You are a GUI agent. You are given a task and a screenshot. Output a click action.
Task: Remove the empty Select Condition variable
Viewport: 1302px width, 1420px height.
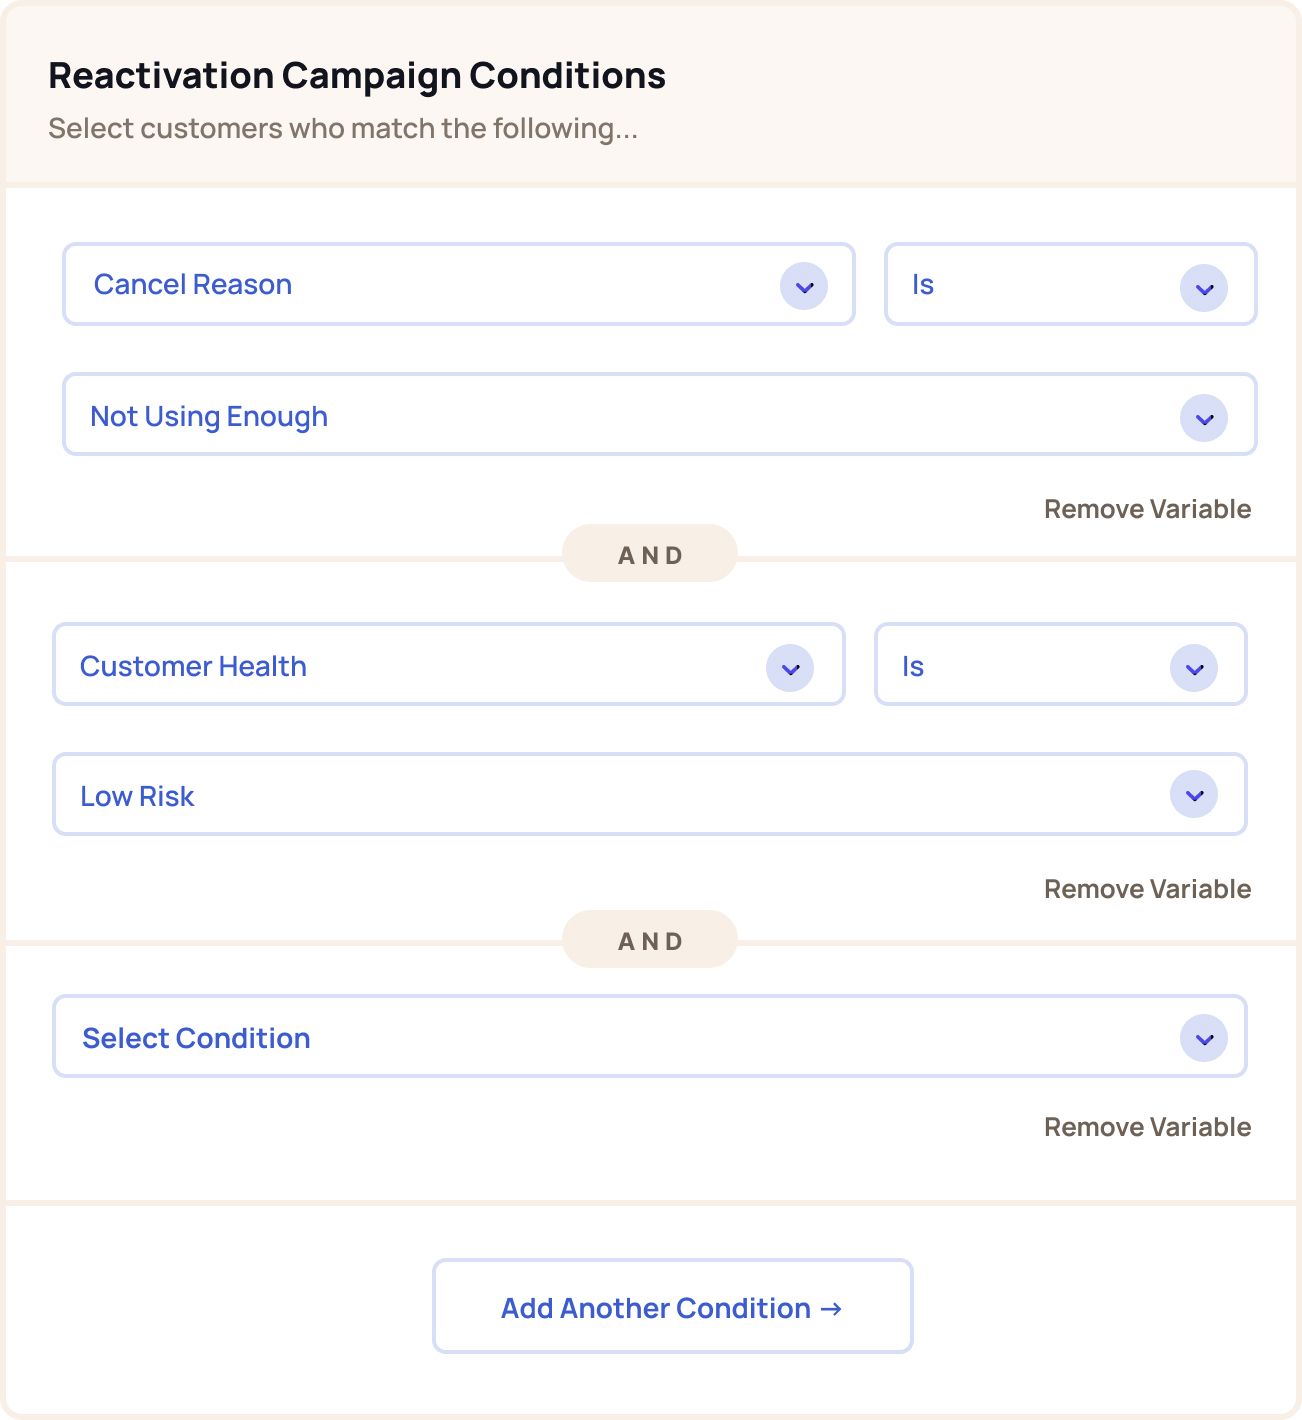[x=1147, y=1127]
